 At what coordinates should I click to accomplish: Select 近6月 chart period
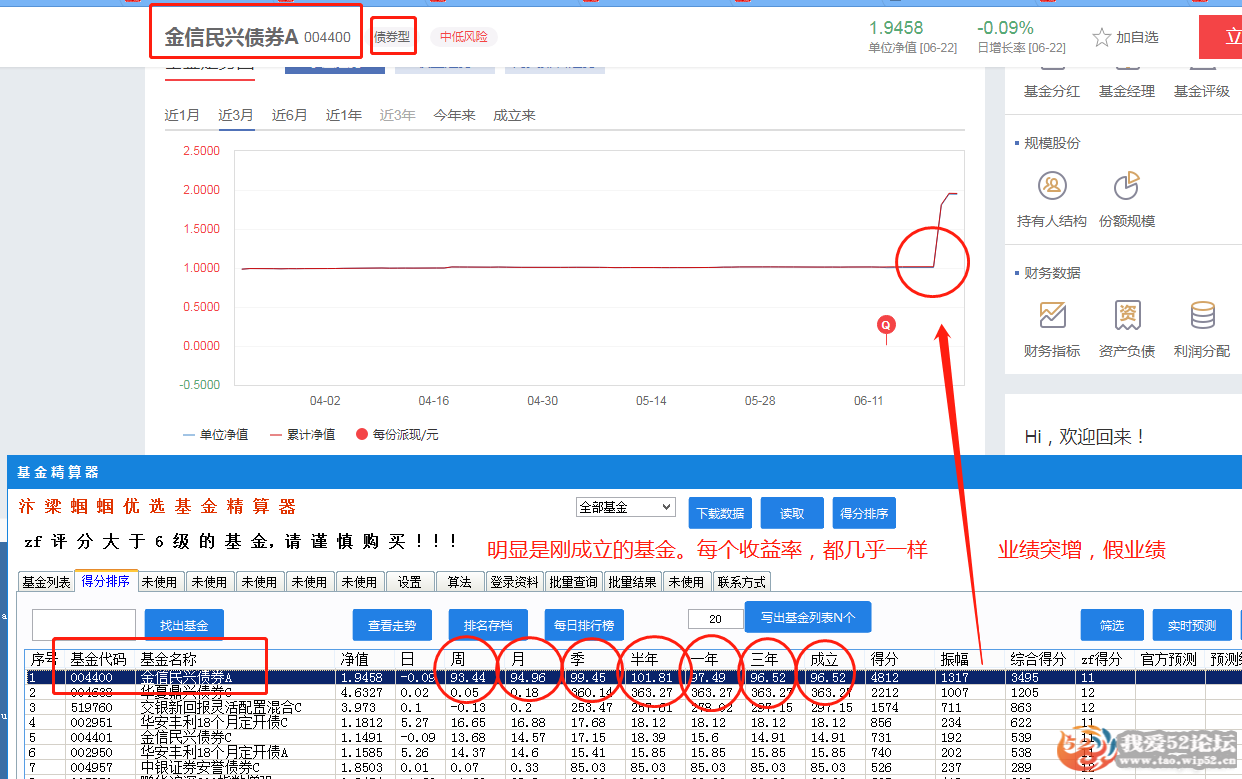tap(290, 115)
